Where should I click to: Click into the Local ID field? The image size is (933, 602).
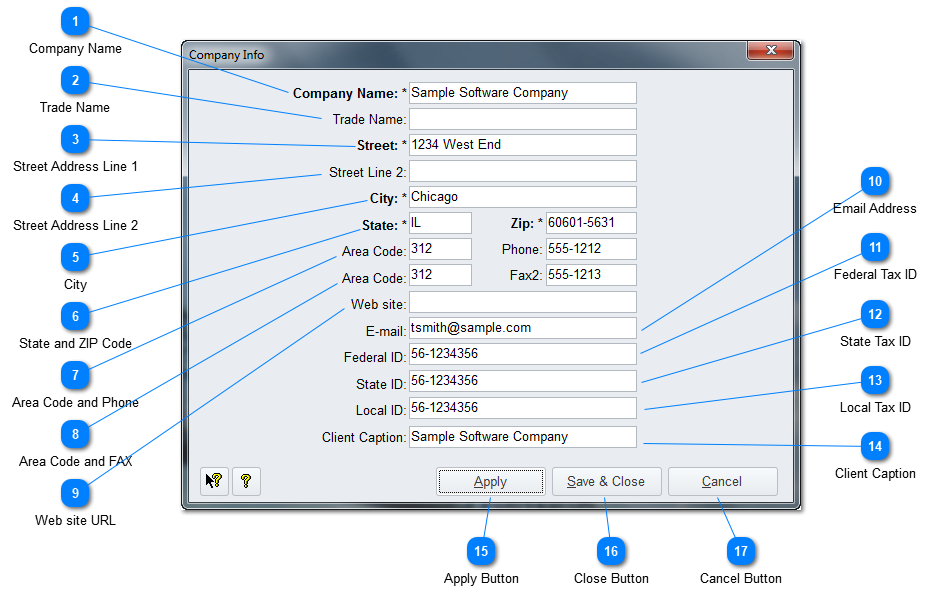pos(522,408)
